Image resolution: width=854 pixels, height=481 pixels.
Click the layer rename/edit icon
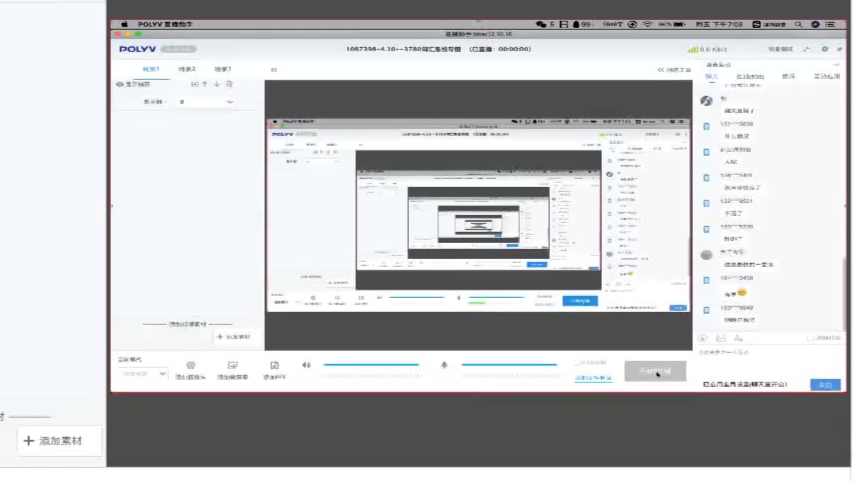pos(194,84)
